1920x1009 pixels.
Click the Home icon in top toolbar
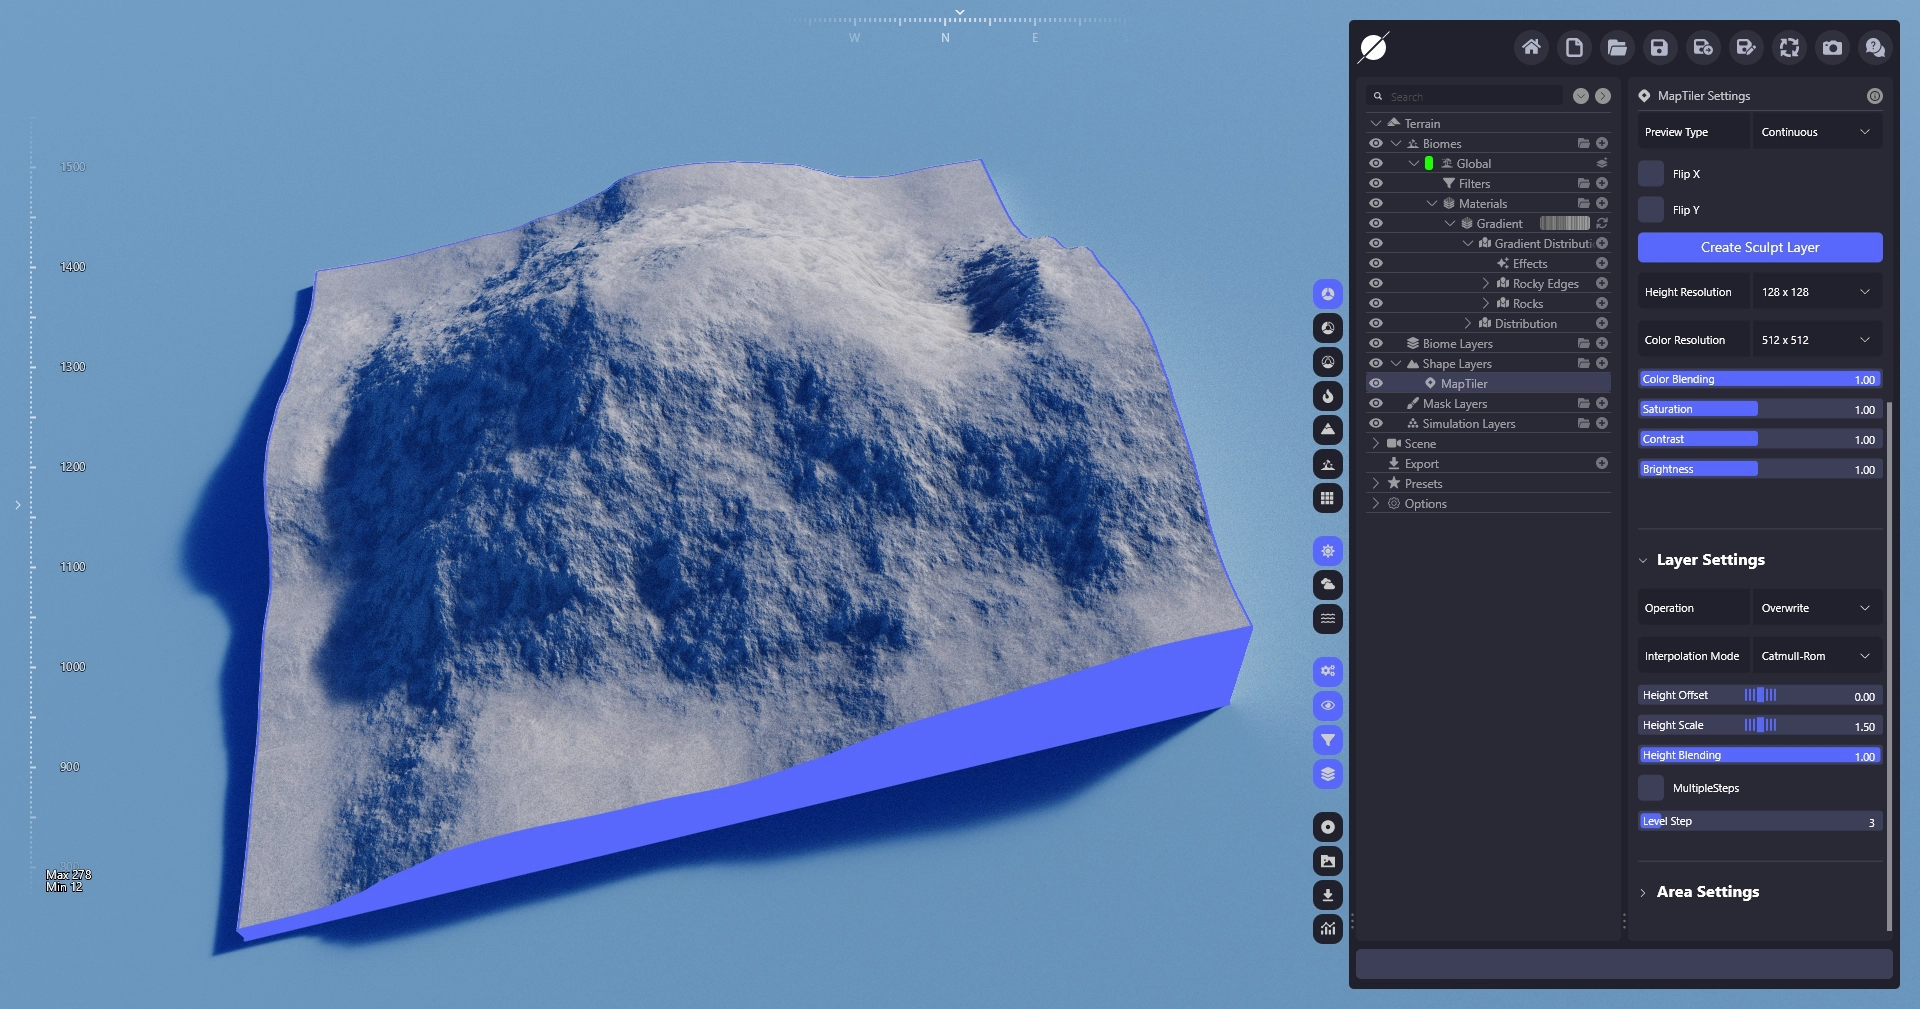(x=1530, y=47)
